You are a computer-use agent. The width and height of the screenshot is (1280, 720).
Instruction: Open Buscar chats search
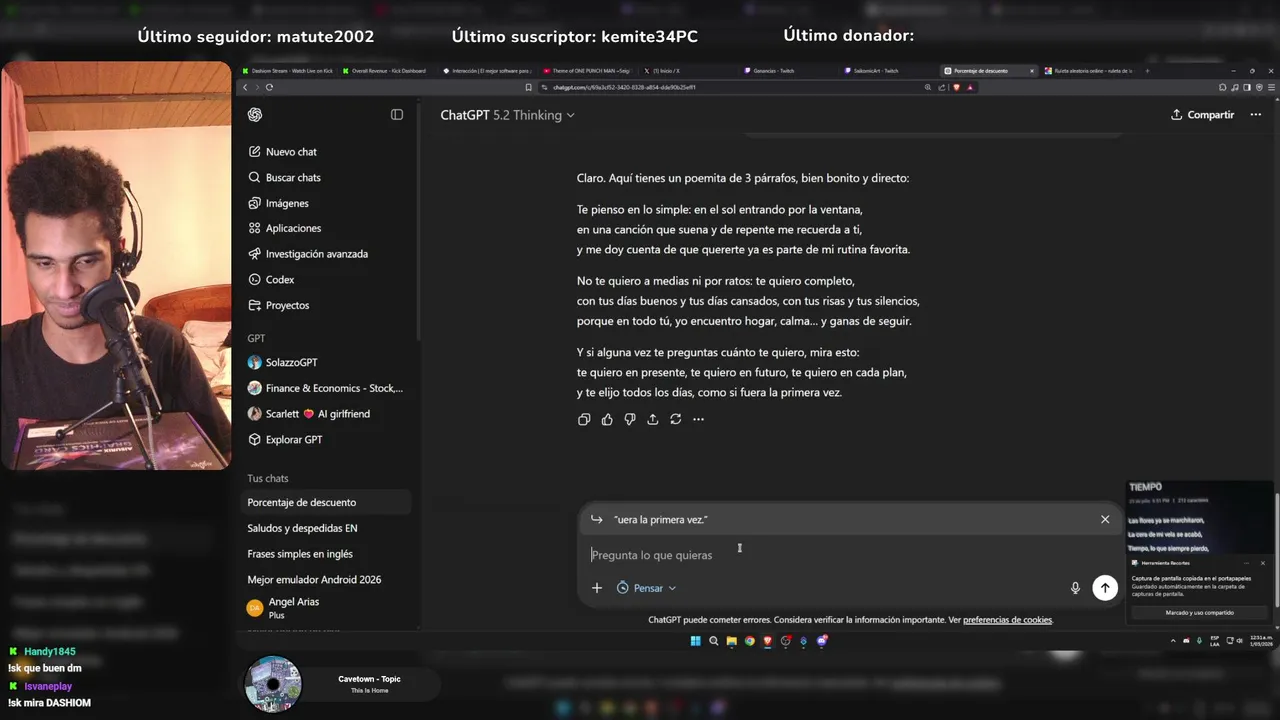[x=284, y=177]
